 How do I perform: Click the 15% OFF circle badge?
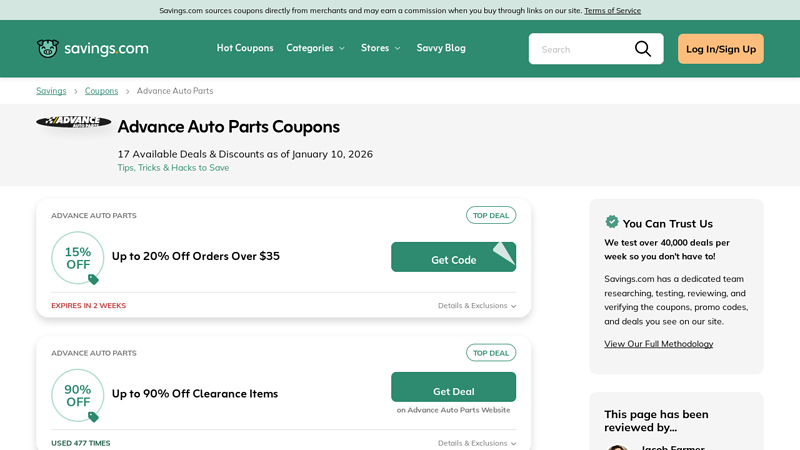[x=78, y=258]
